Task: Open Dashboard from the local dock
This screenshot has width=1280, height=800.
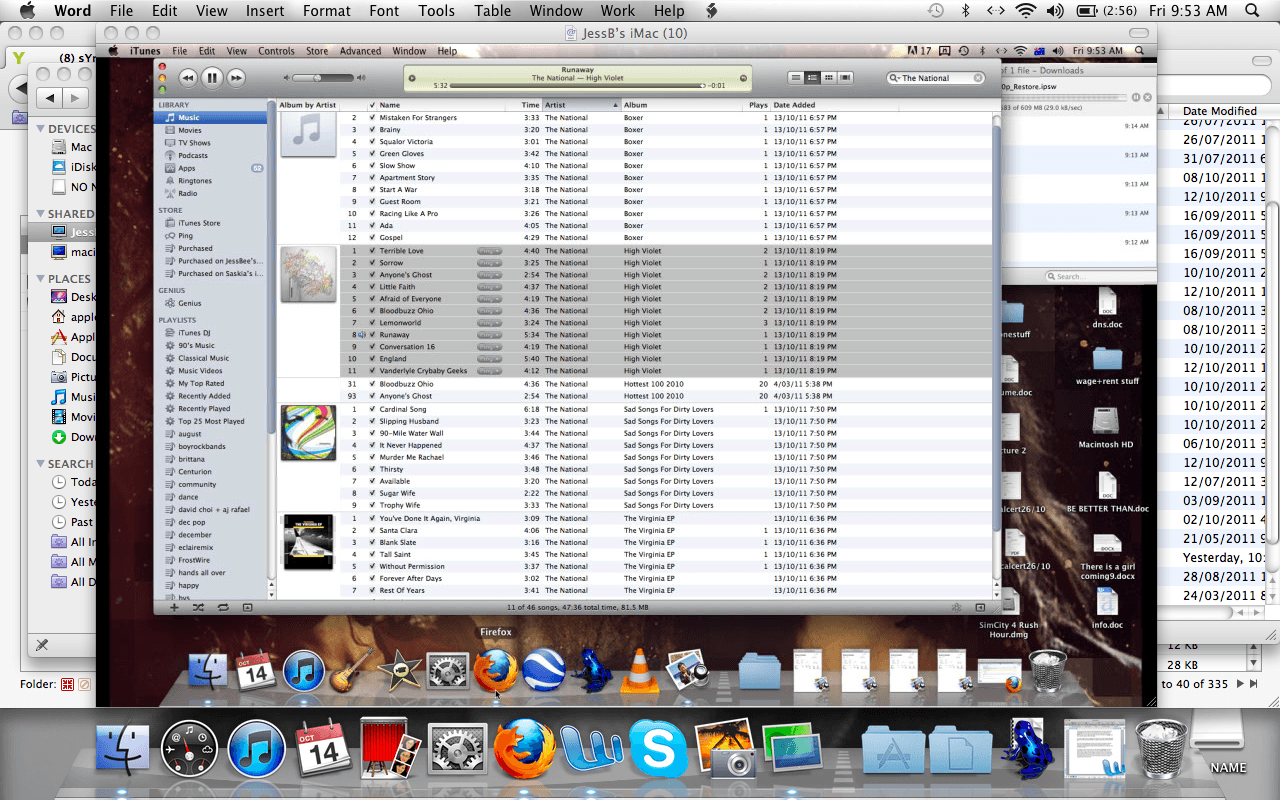Action: 189,750
